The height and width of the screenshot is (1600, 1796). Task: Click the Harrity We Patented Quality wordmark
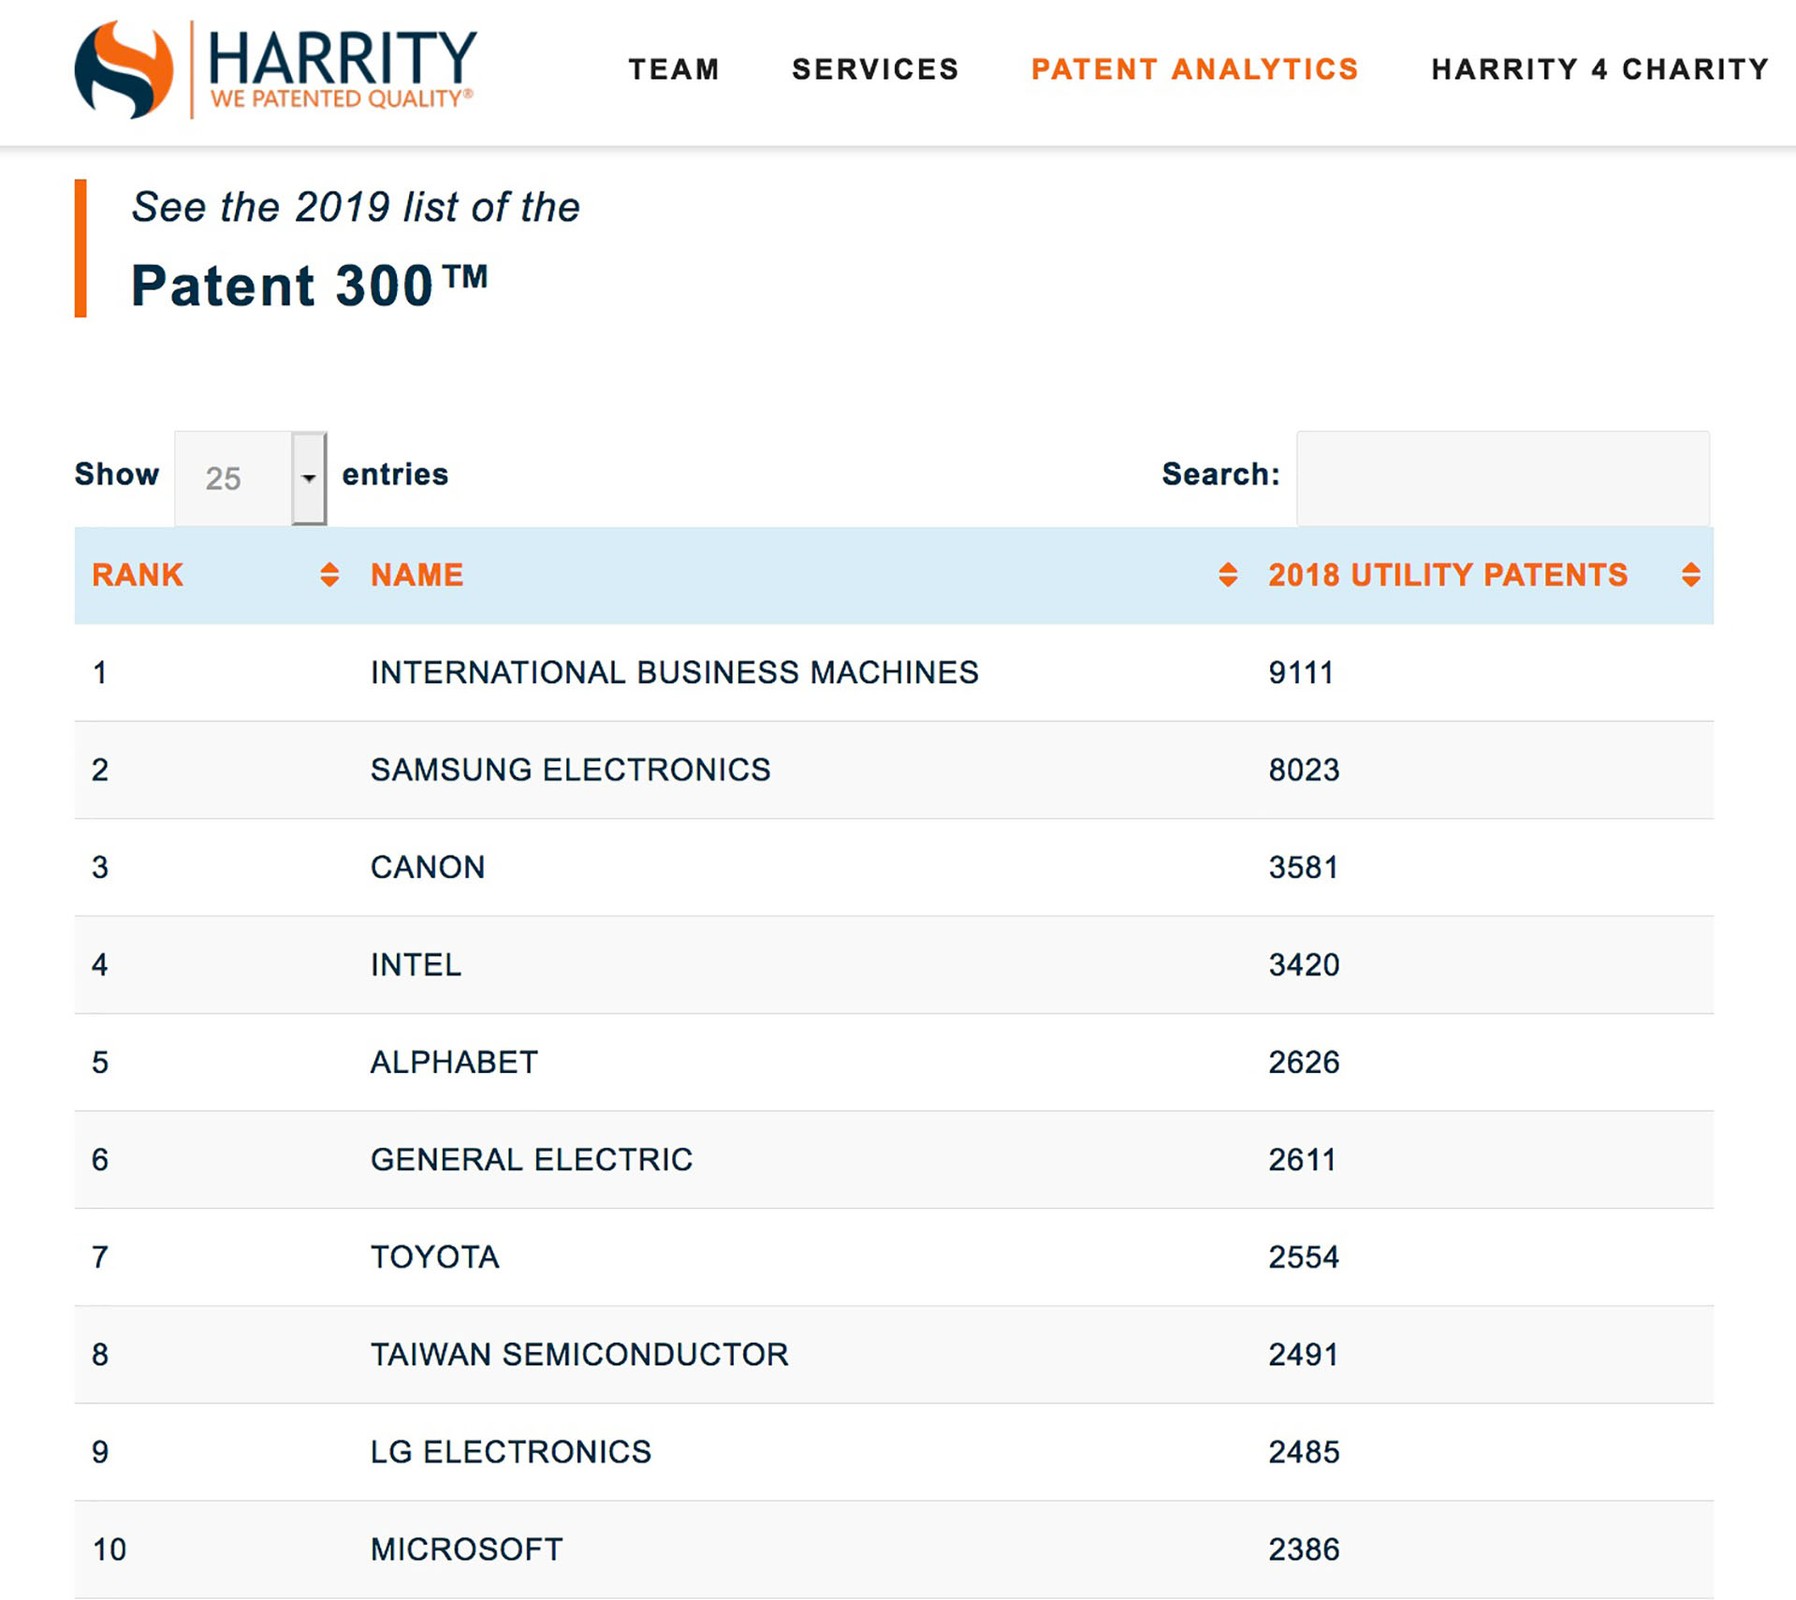341,68
